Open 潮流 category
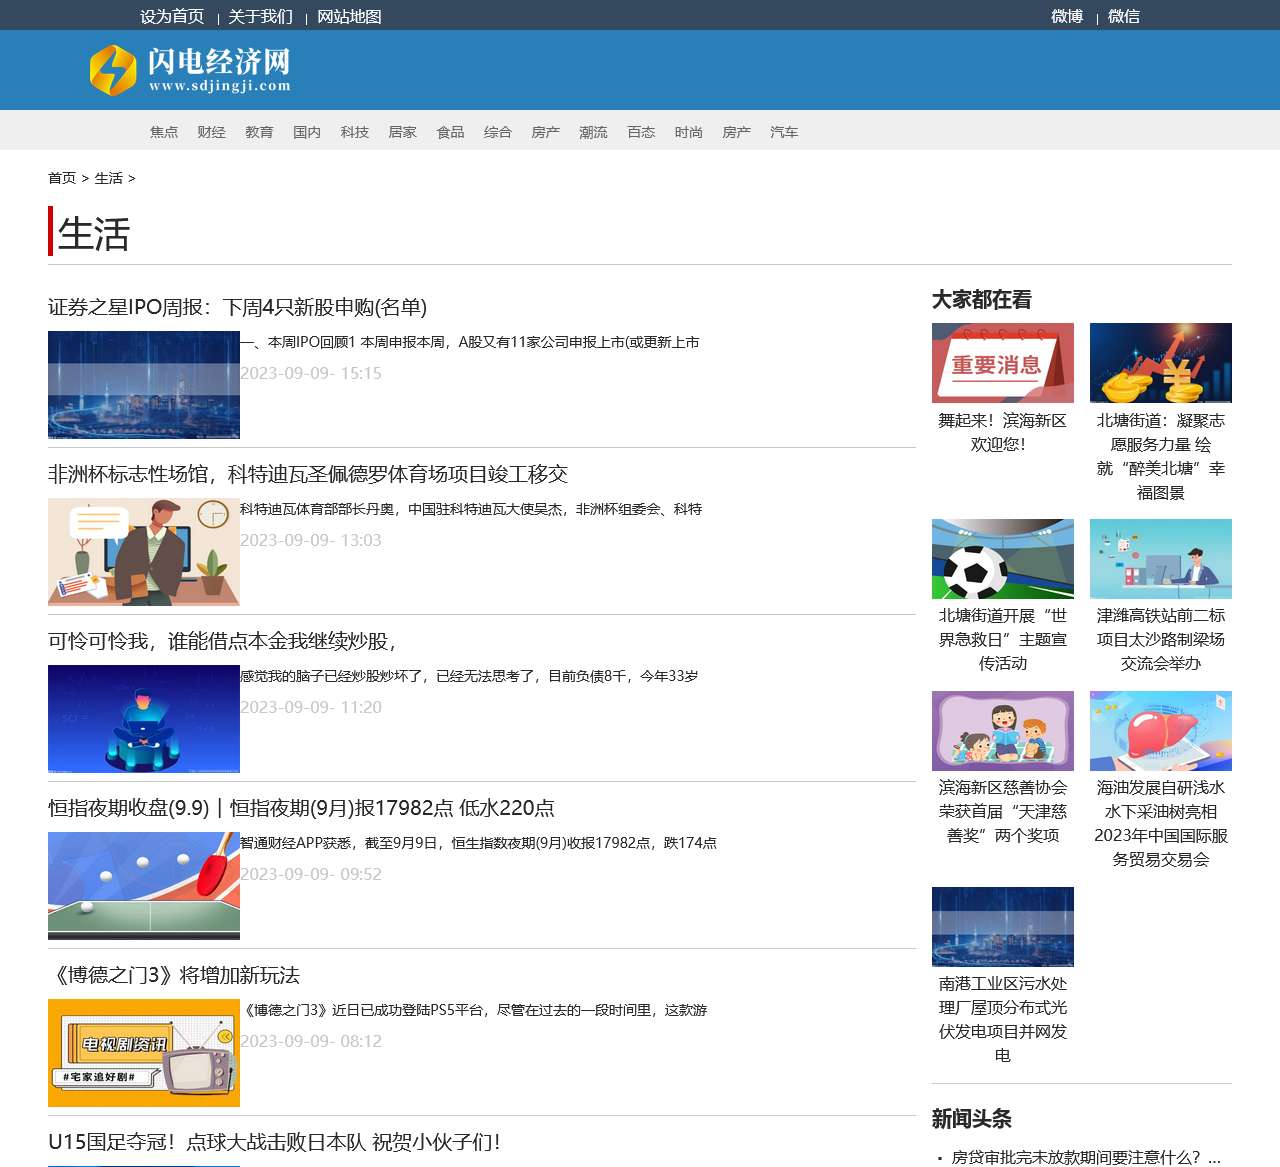 pos(593,132)
